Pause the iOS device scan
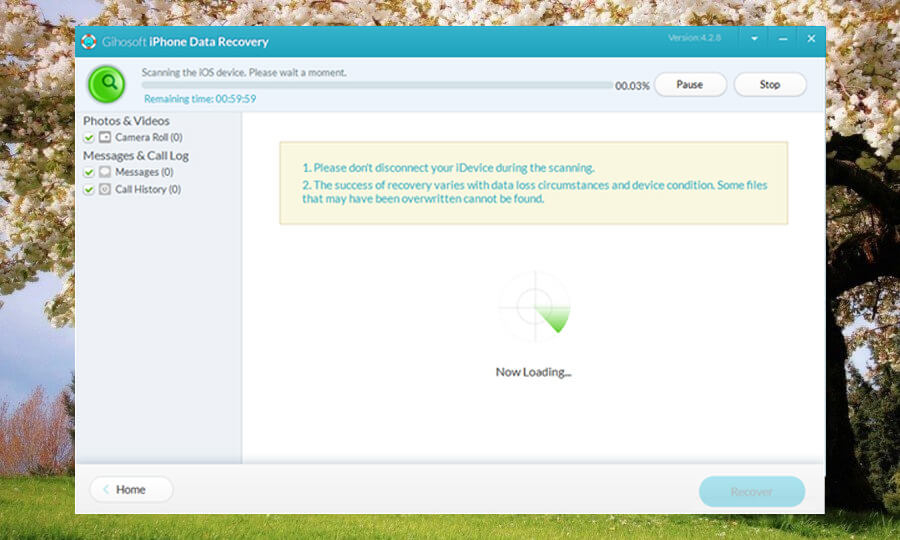This screenshot has height=540, width=900. 689,85
